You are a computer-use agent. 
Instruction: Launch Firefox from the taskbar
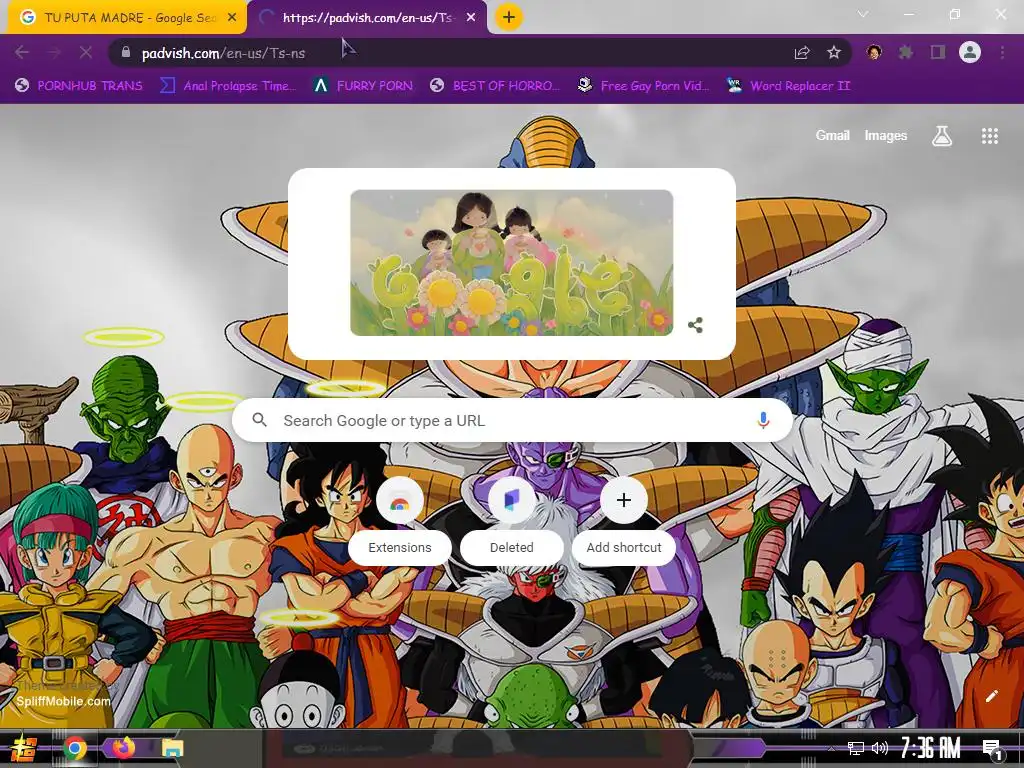[x=123, y=748]
